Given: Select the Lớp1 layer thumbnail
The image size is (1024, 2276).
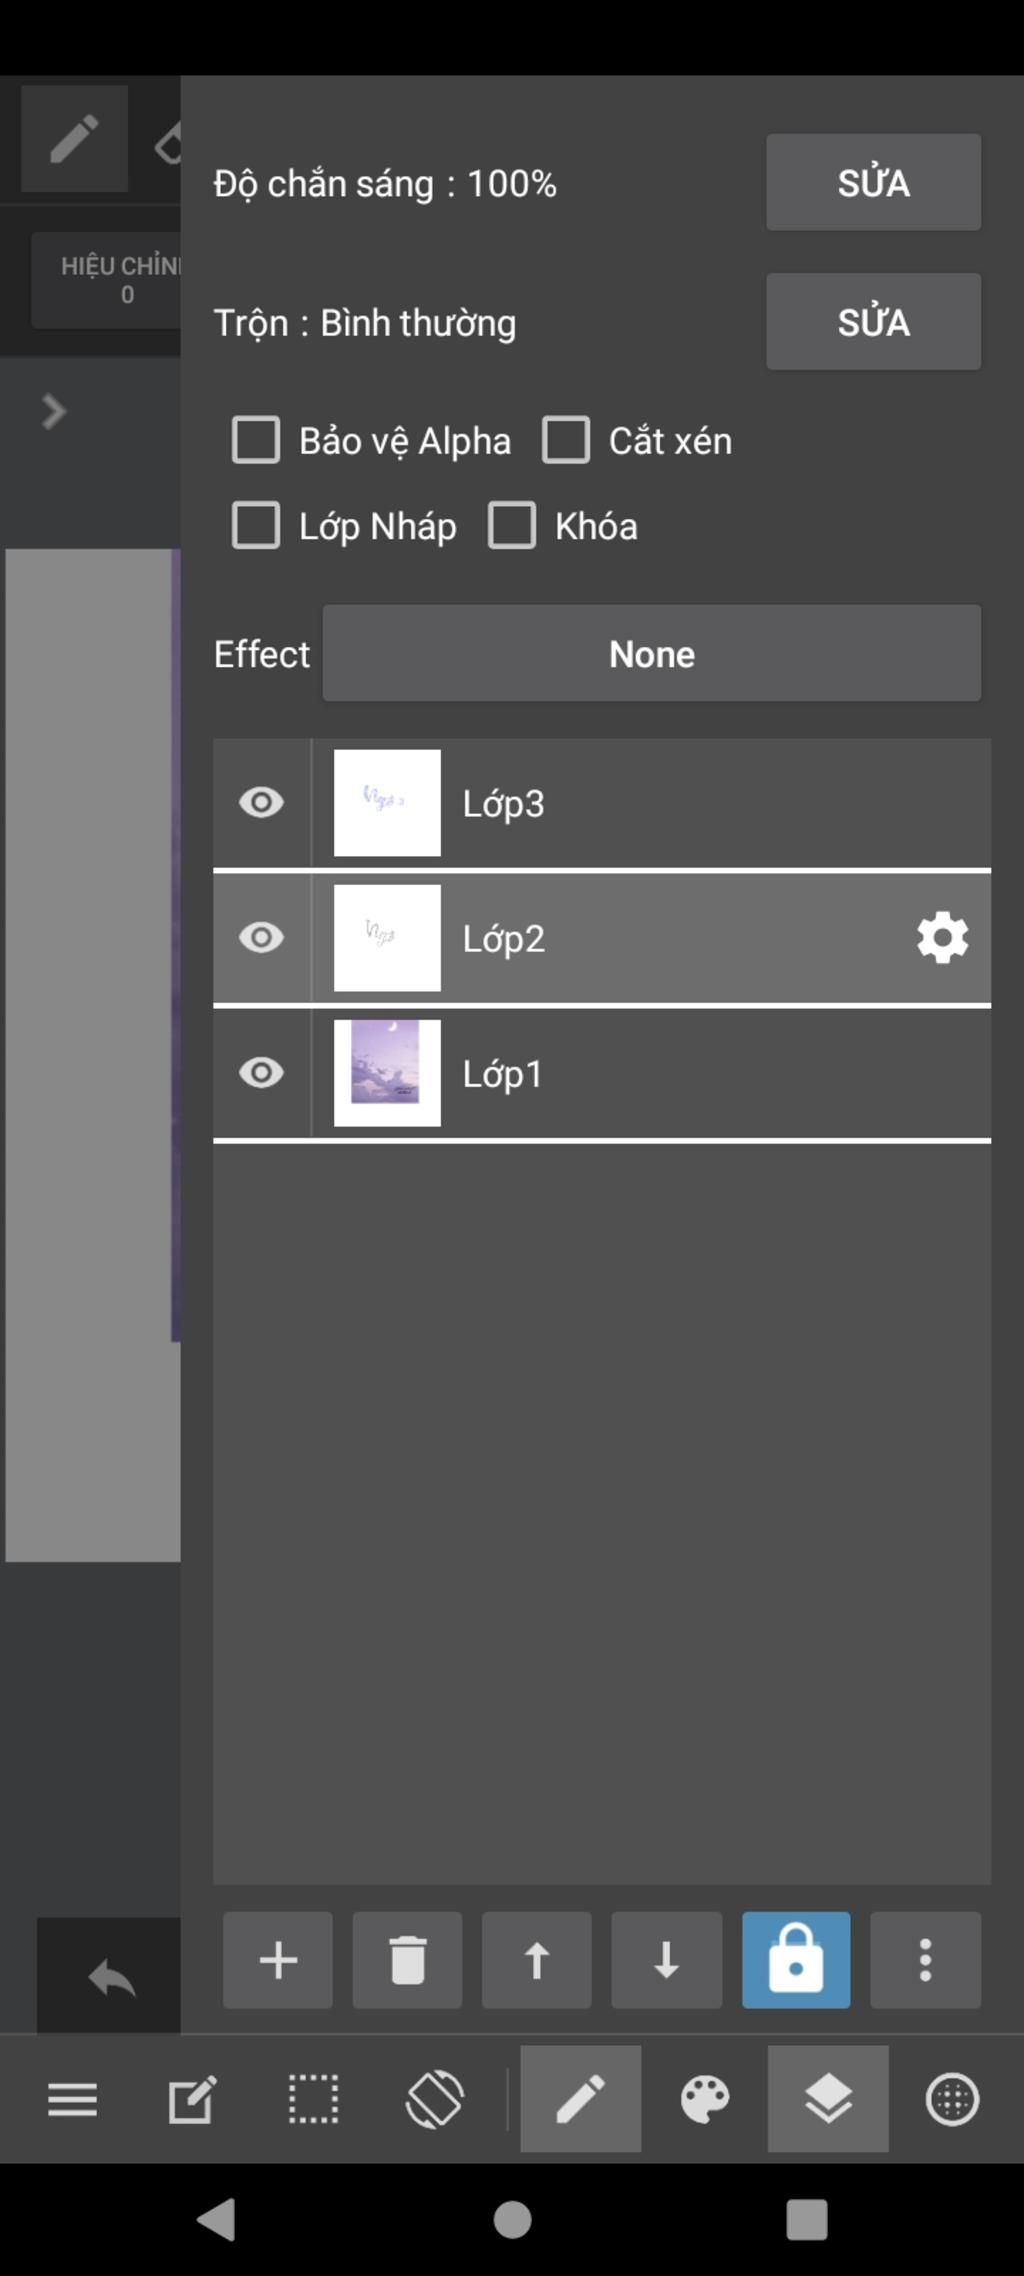Looking at the screenshot, I should click(x=387, y=1073).
